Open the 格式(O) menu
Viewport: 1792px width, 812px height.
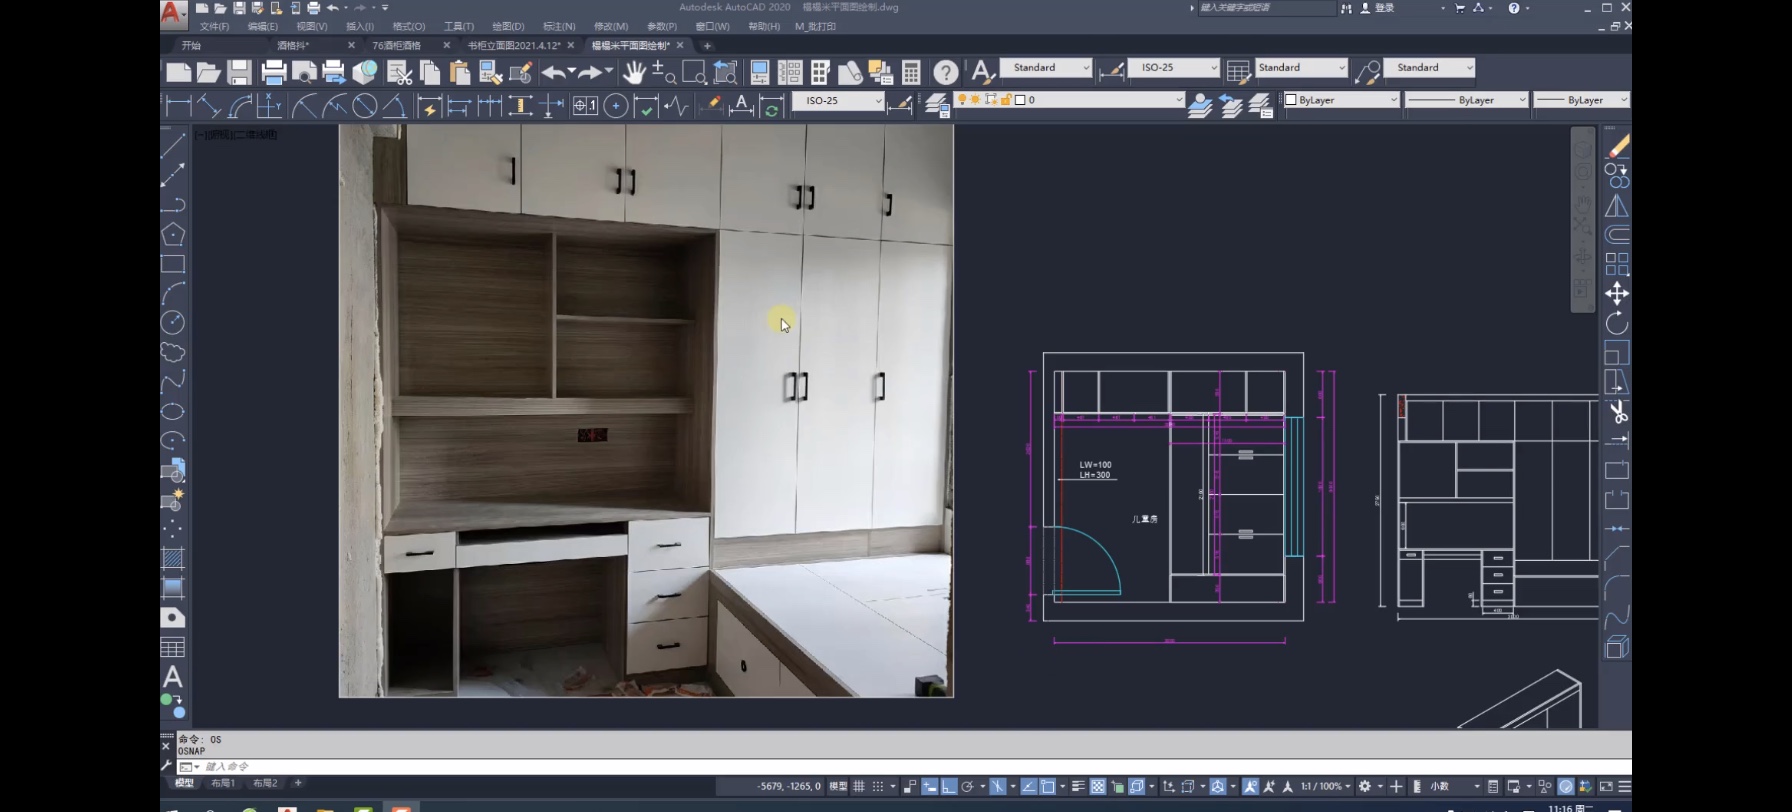pyautogui.click(x=408, y=27)
